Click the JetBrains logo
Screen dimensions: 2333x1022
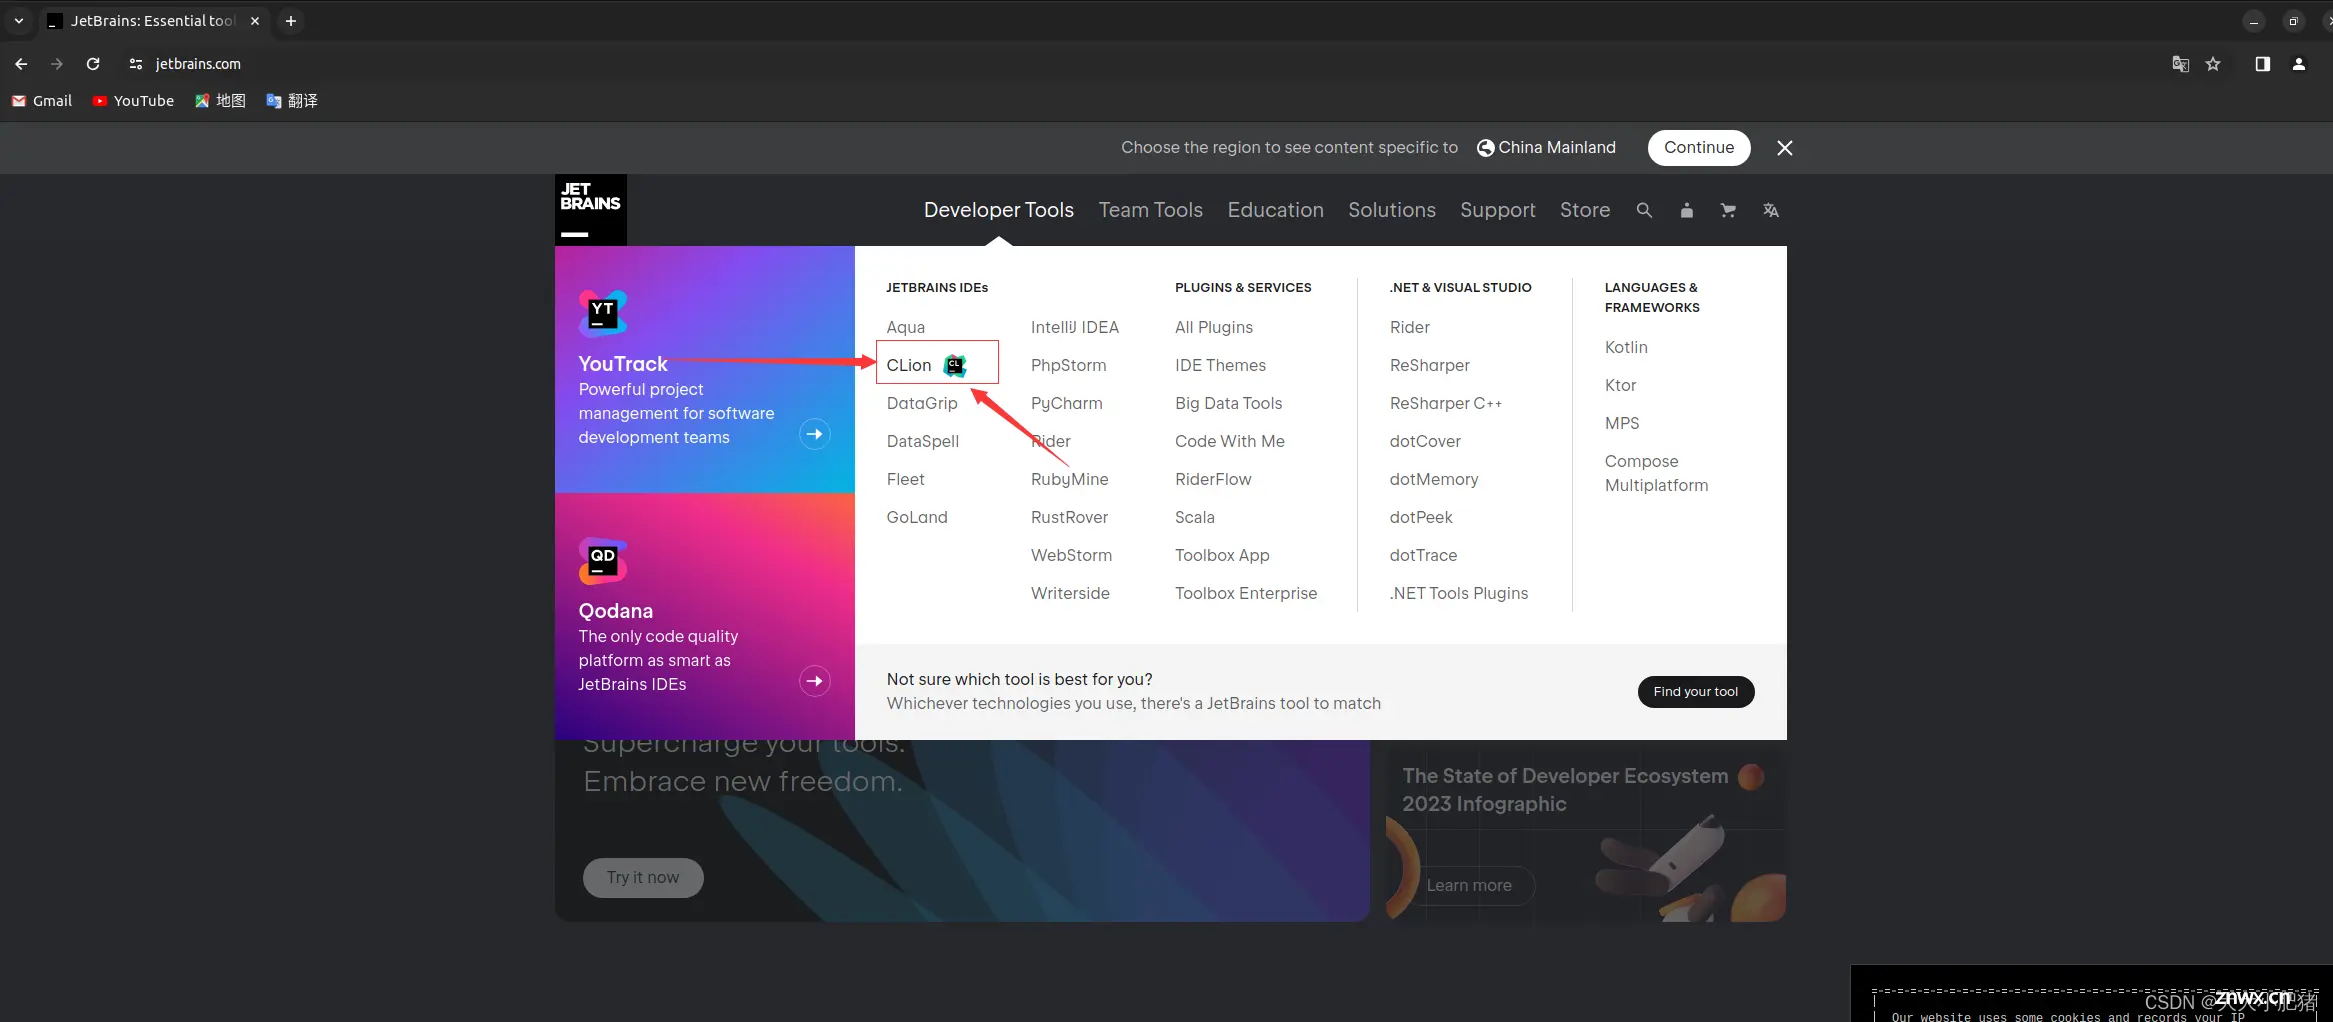coord(591,210)
